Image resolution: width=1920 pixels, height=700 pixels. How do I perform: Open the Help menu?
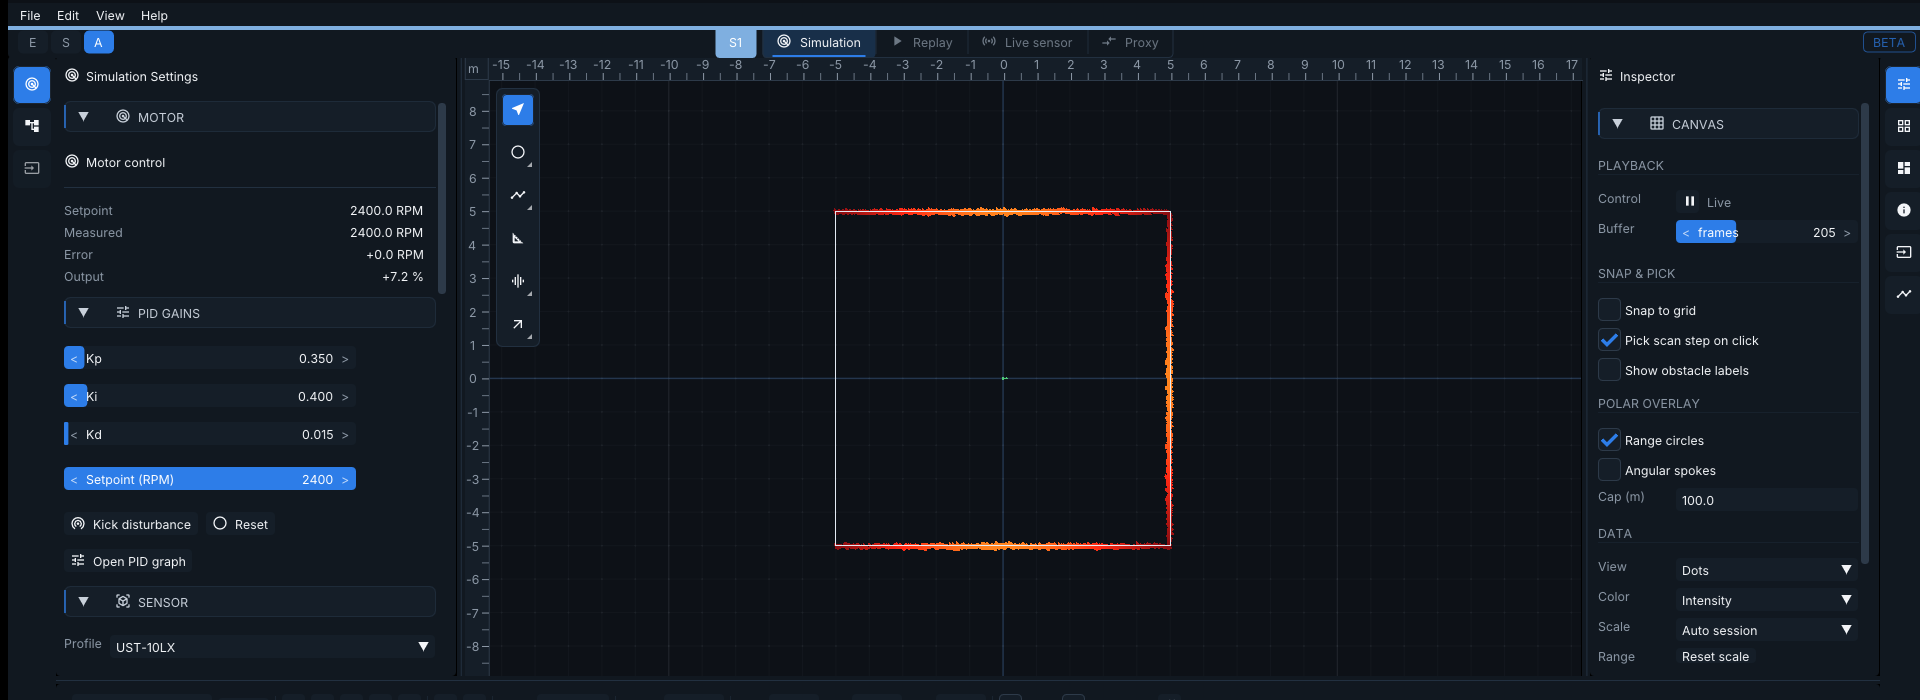coord(154,15)
